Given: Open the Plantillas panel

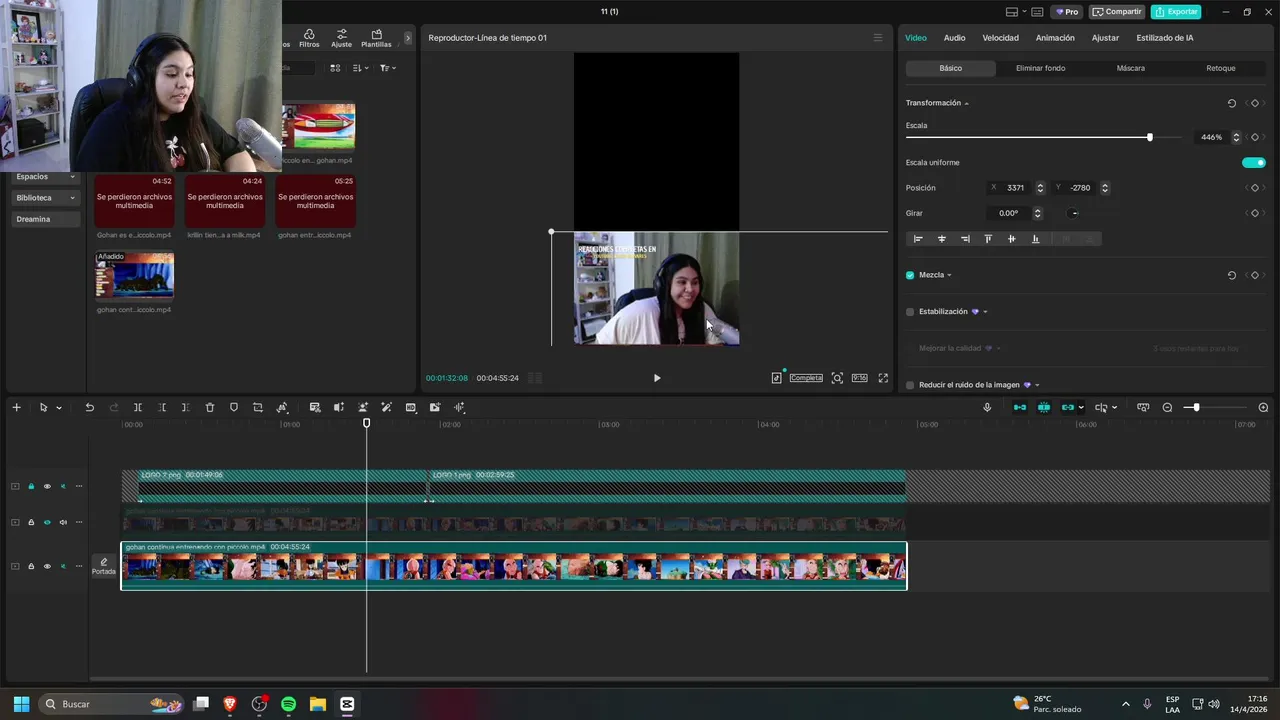Looking at the screenshot, I should coord(376,38).
